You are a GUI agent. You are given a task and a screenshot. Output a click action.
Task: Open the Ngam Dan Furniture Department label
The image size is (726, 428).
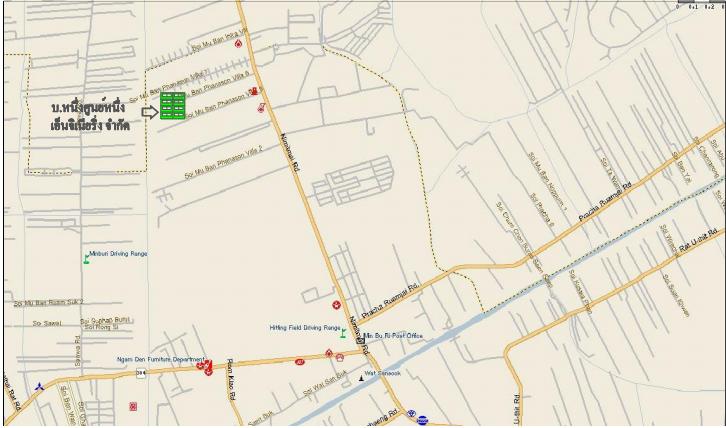pyautogui.click(x=160, y=359)
